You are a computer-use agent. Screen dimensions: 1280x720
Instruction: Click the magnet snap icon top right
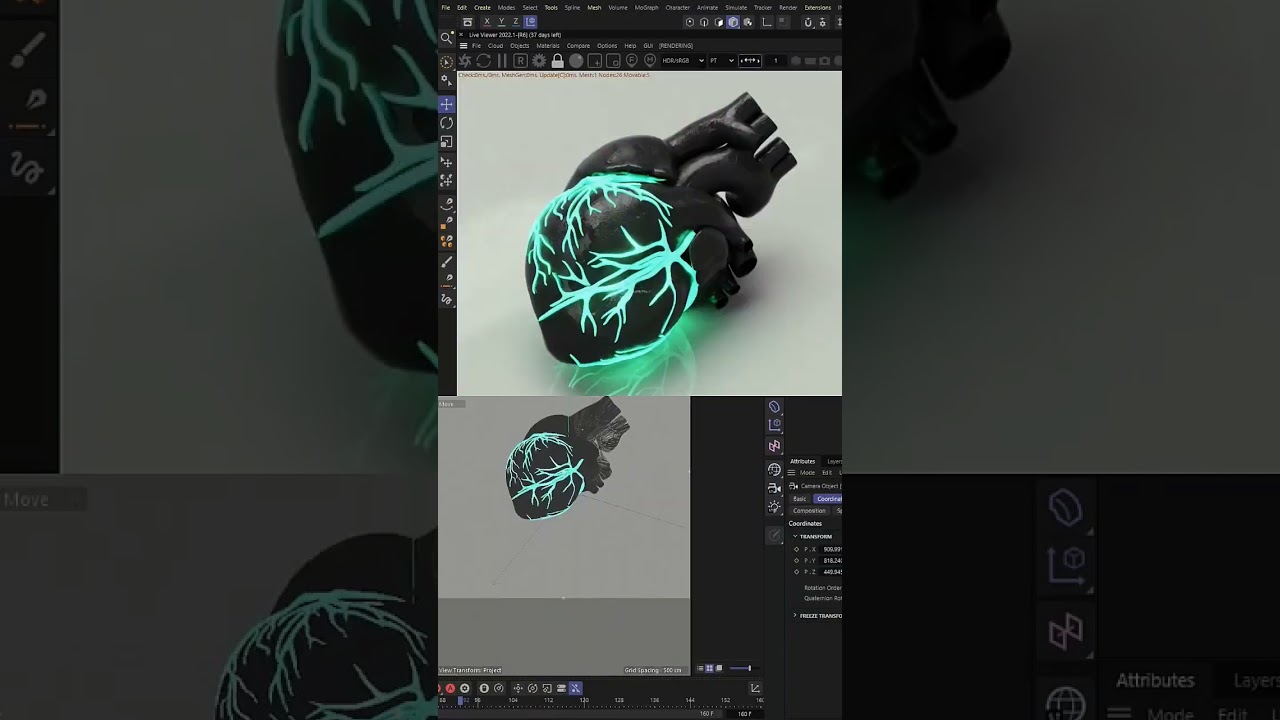[x=808, y=22]
